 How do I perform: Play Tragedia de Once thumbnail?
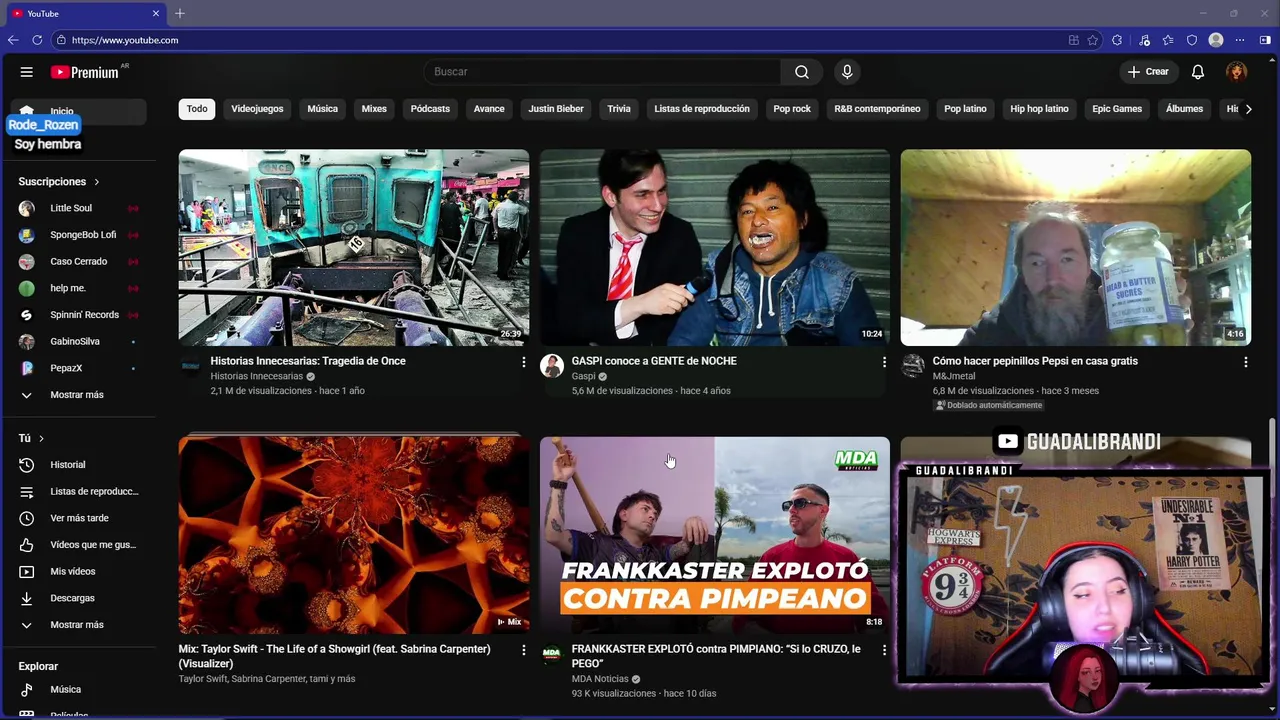(x=354, y=248)
